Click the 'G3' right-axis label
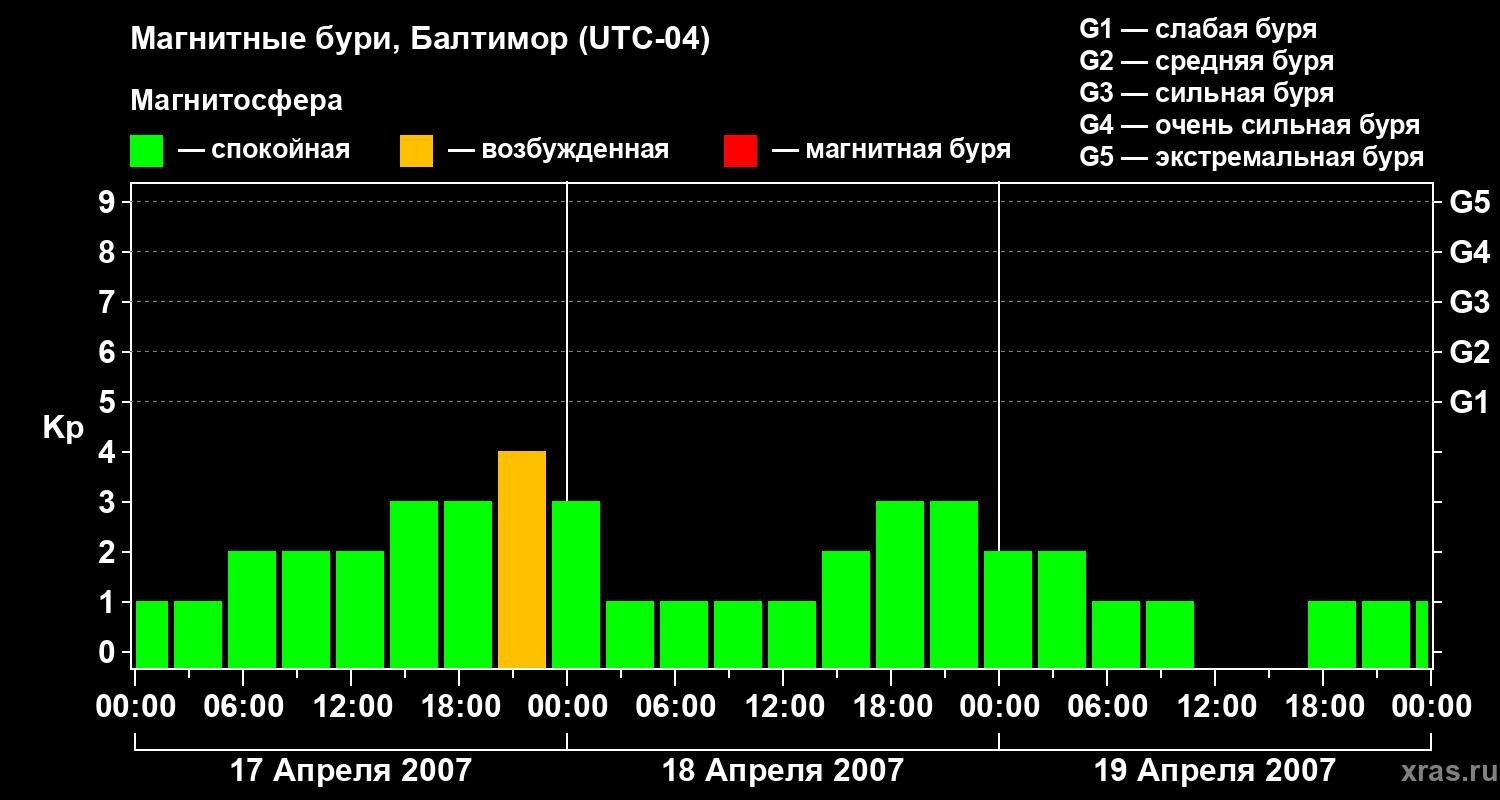1500x800 pixels. [x=1470, y=302]
